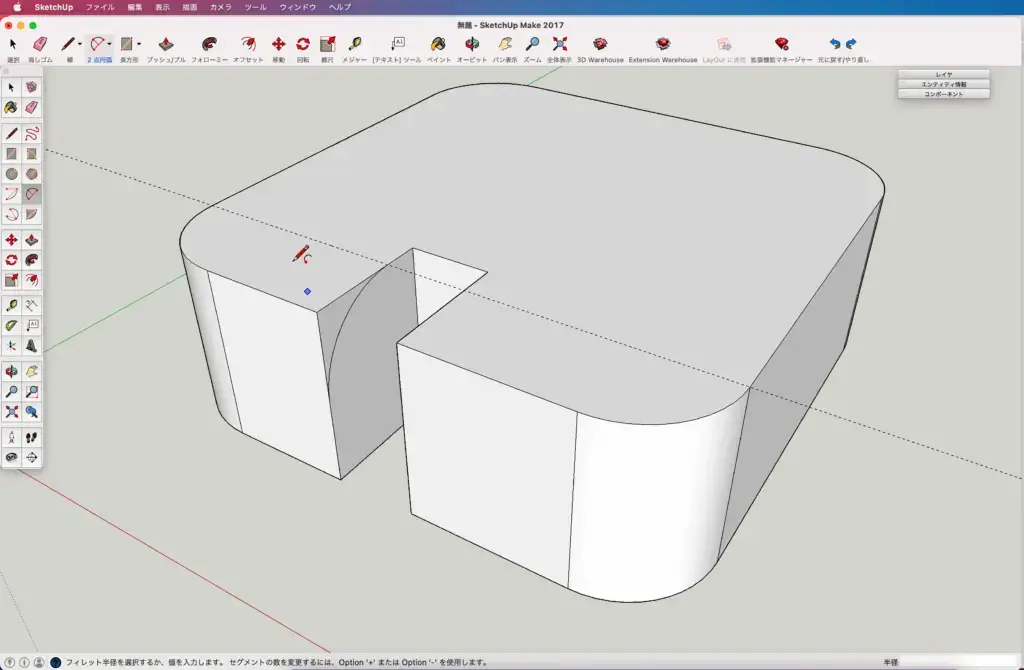
Task: Open the Apple menu
Action: point(18,7)
